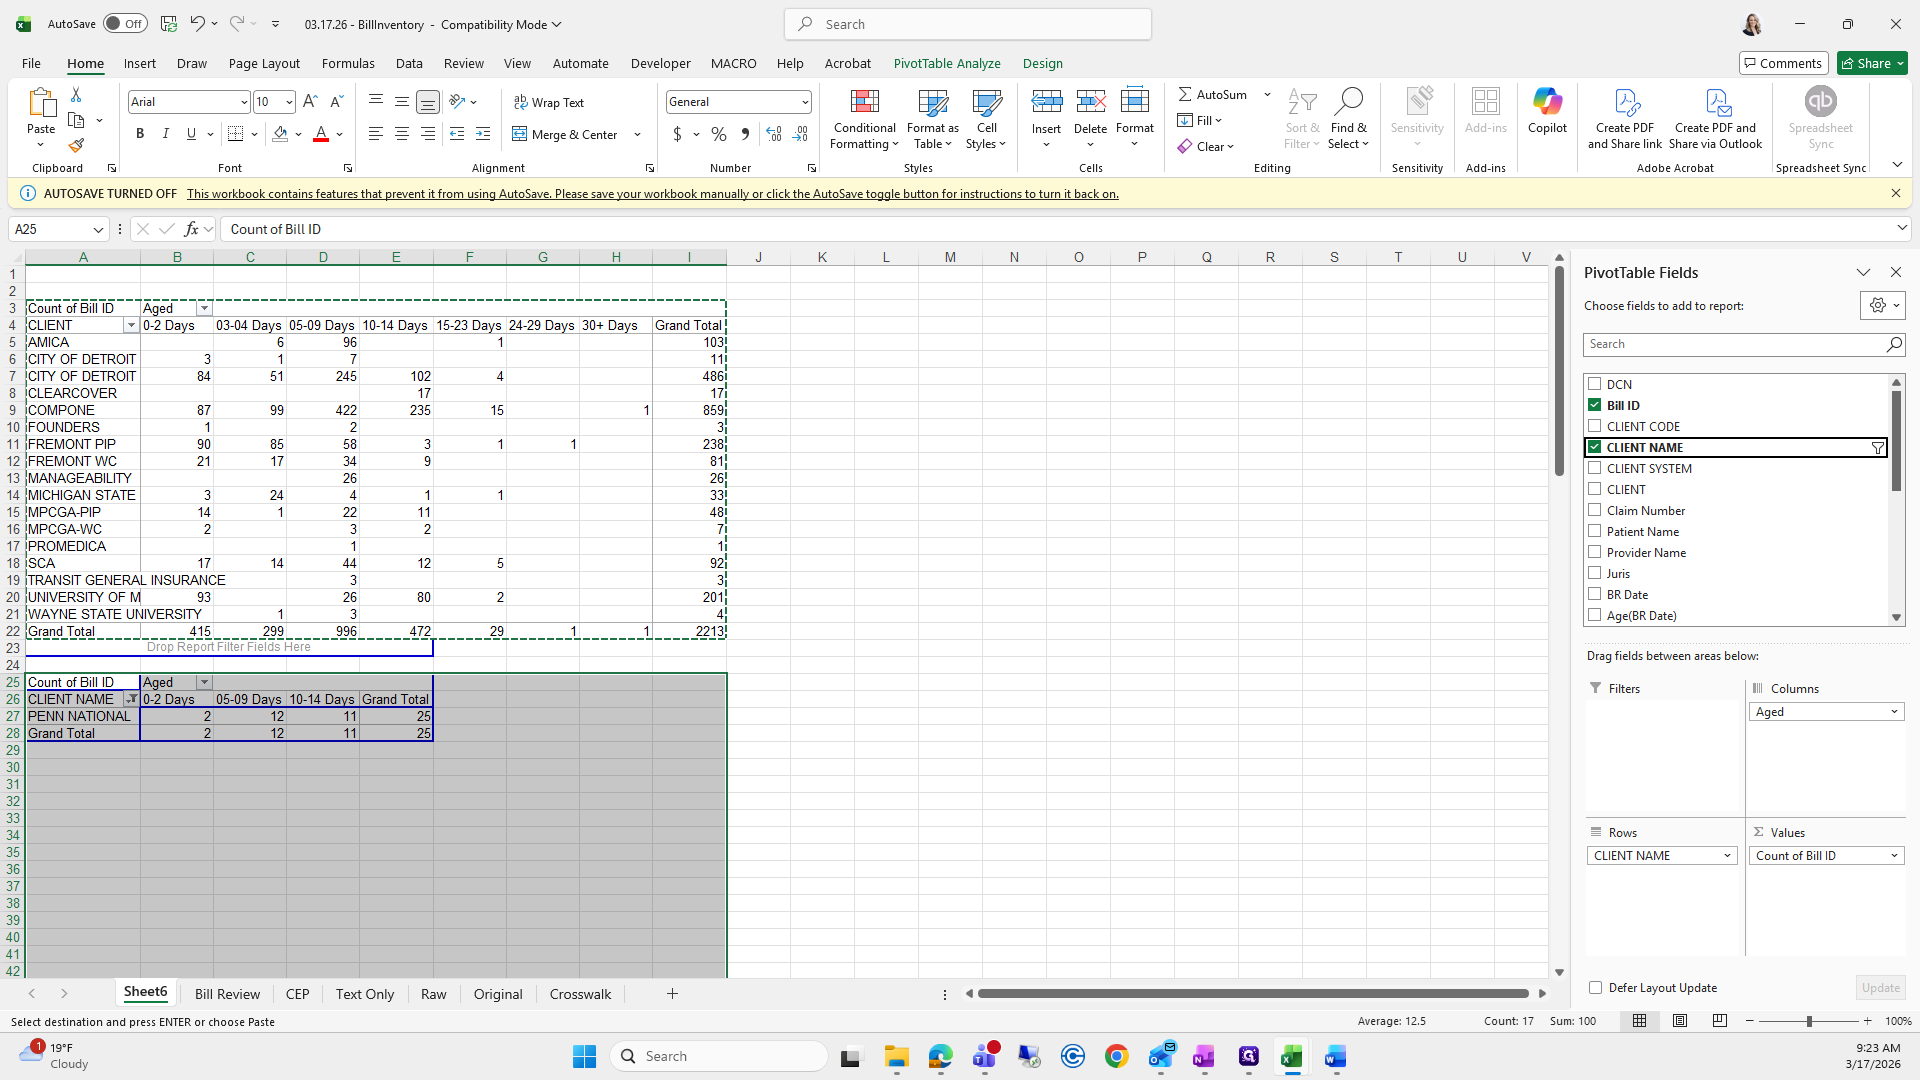Click the Merge & Center icon
Screen dimensions: 1920x1080
(x=520, y=134)
